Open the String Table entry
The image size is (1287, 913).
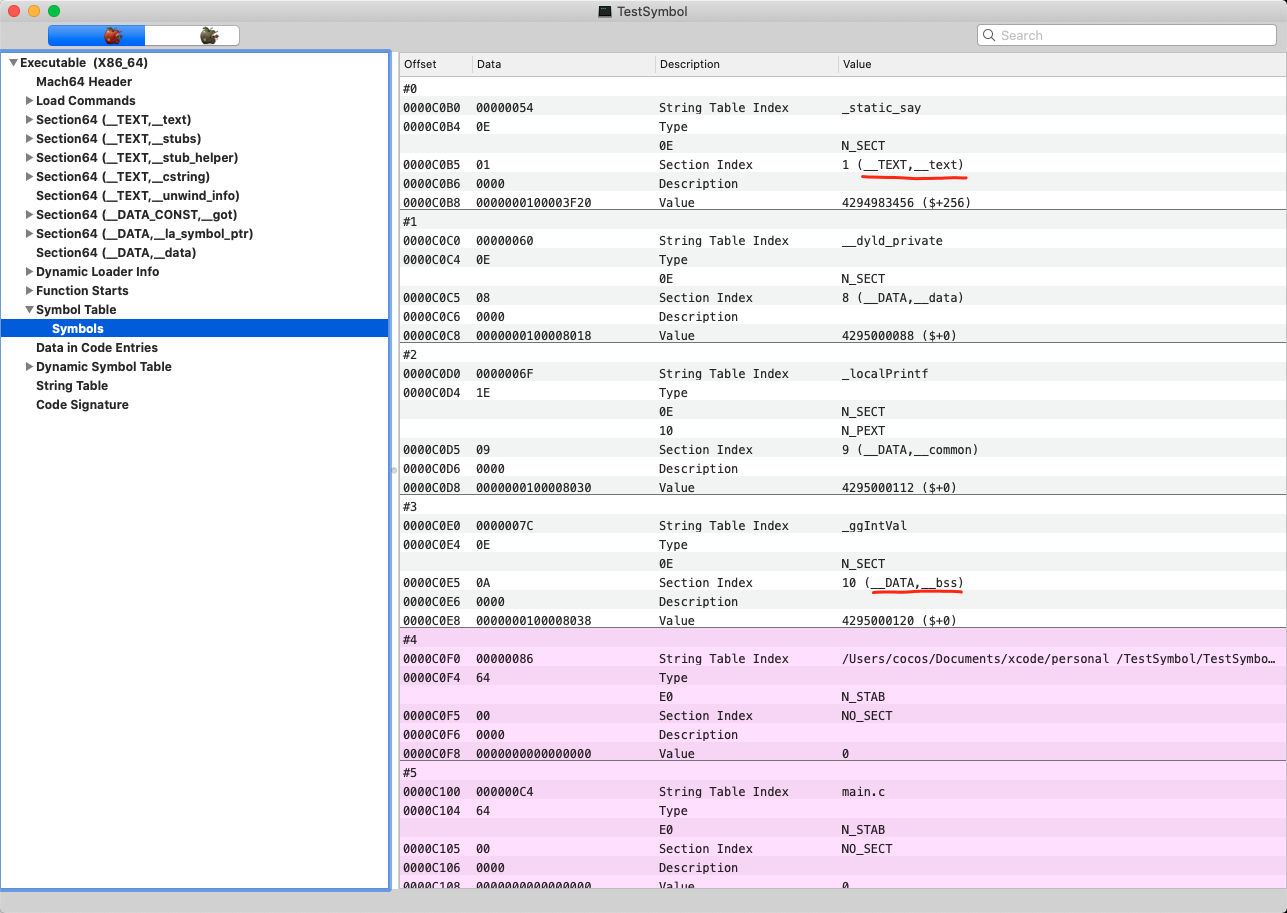72,386
